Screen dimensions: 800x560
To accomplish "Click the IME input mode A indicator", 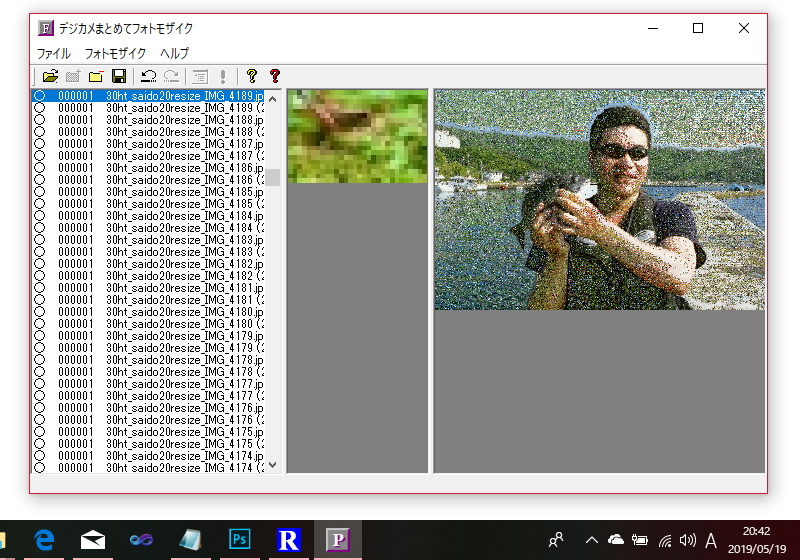I will (711, 540).
